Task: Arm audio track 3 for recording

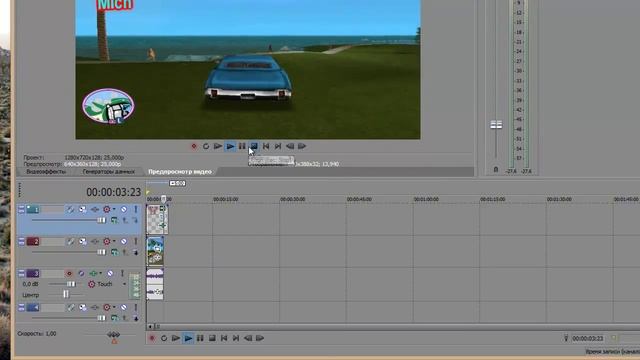Action: 69,273
